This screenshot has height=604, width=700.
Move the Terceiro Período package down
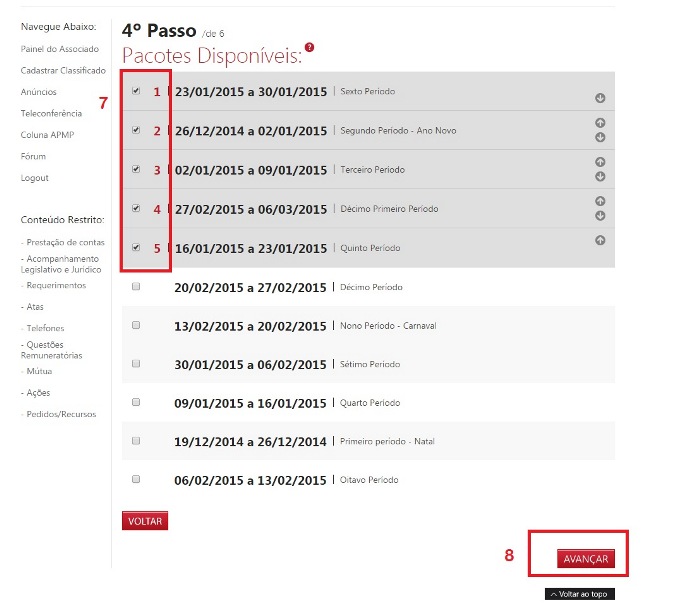[x=600, y=176]
